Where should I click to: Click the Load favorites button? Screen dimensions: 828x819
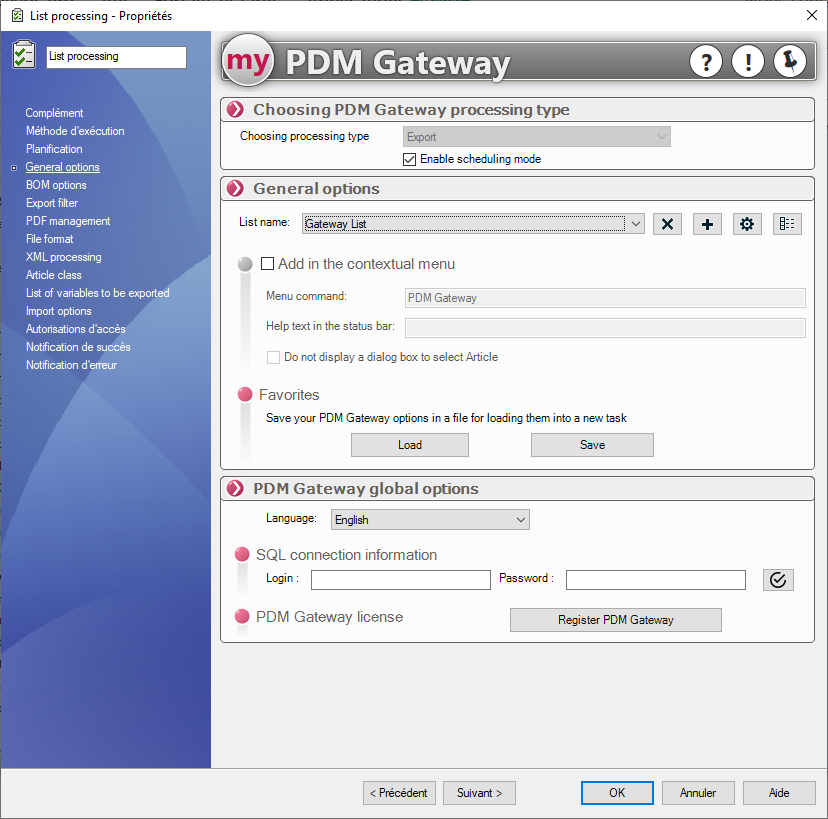(411, 445)
